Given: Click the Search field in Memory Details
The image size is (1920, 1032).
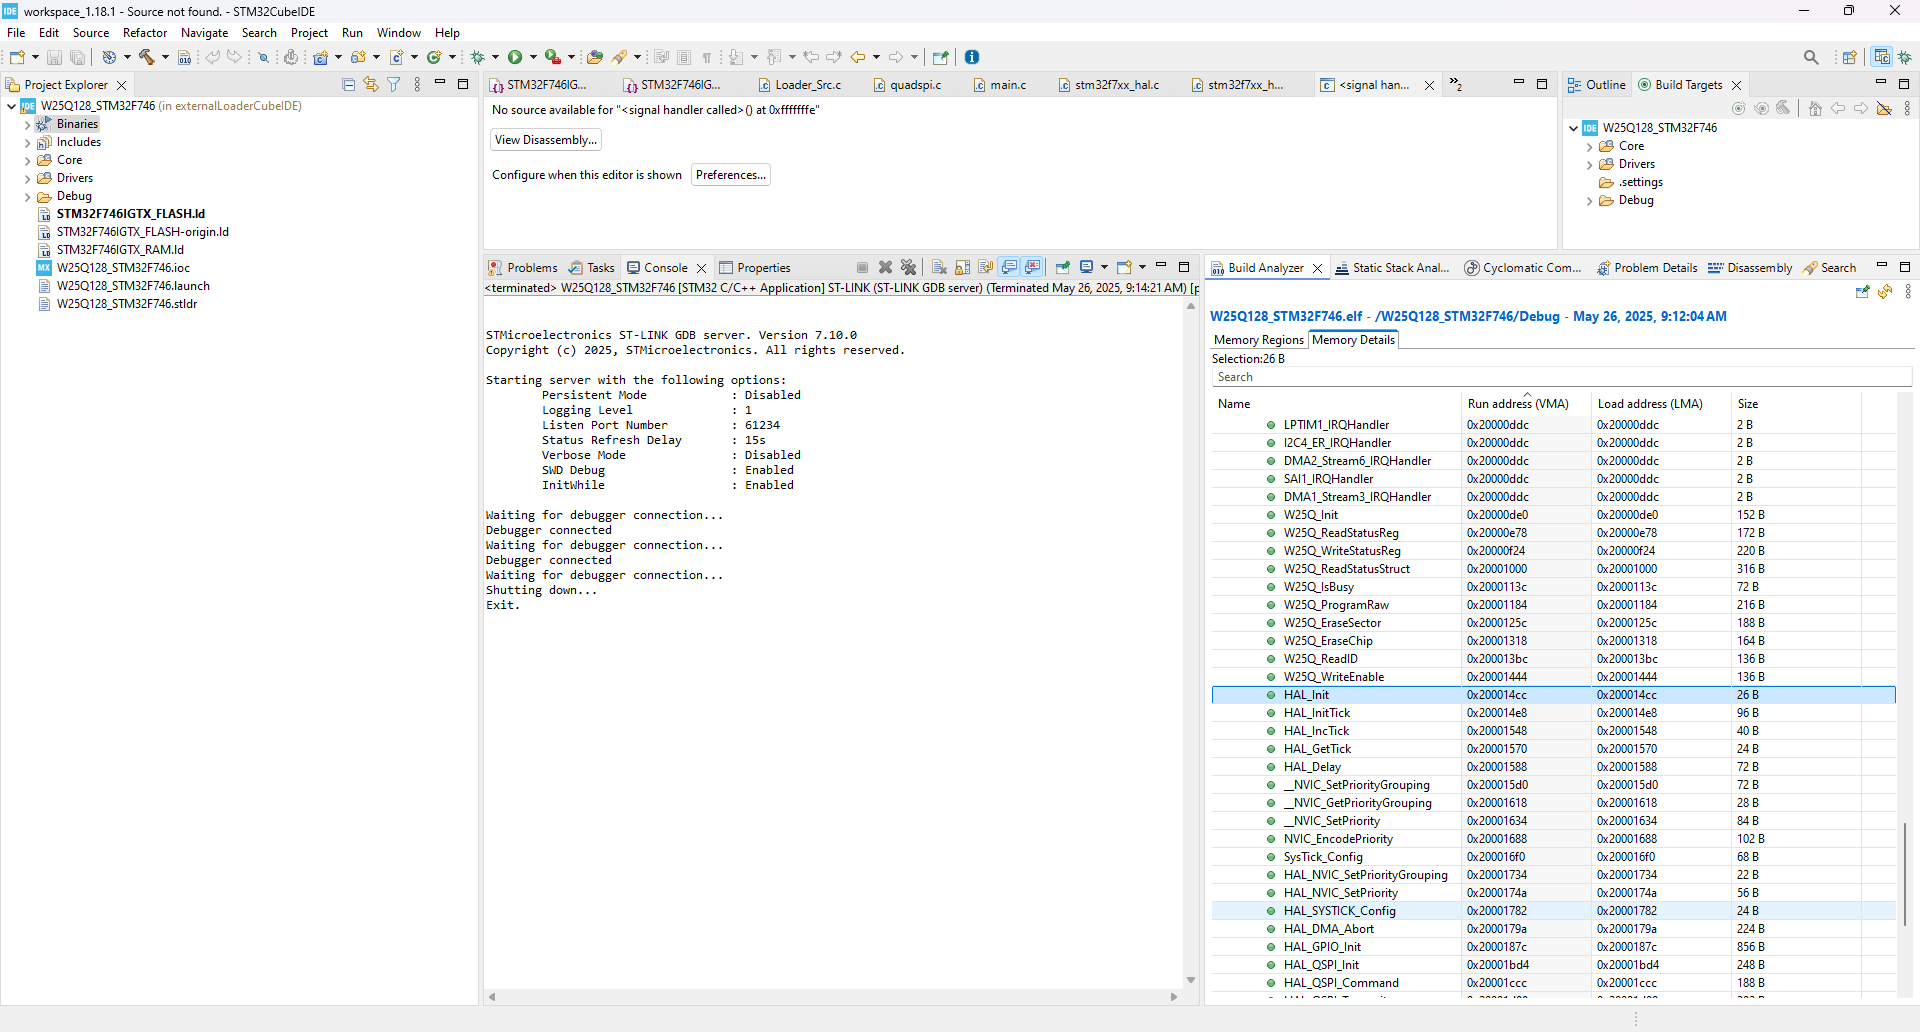Looking at the screenshot, I should coord(1560,377).
